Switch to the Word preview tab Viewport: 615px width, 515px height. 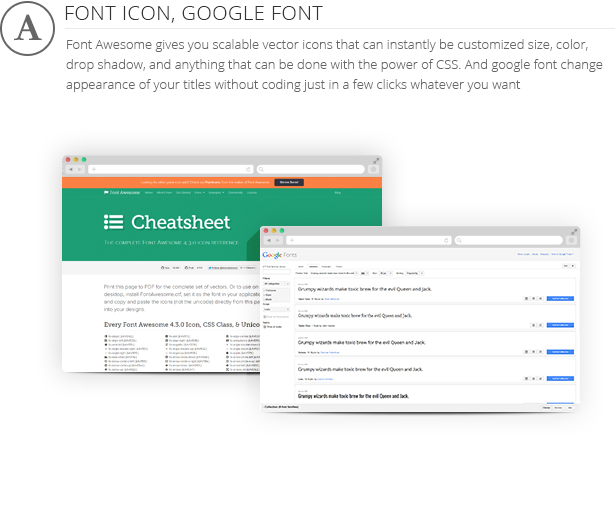[301, 267]
